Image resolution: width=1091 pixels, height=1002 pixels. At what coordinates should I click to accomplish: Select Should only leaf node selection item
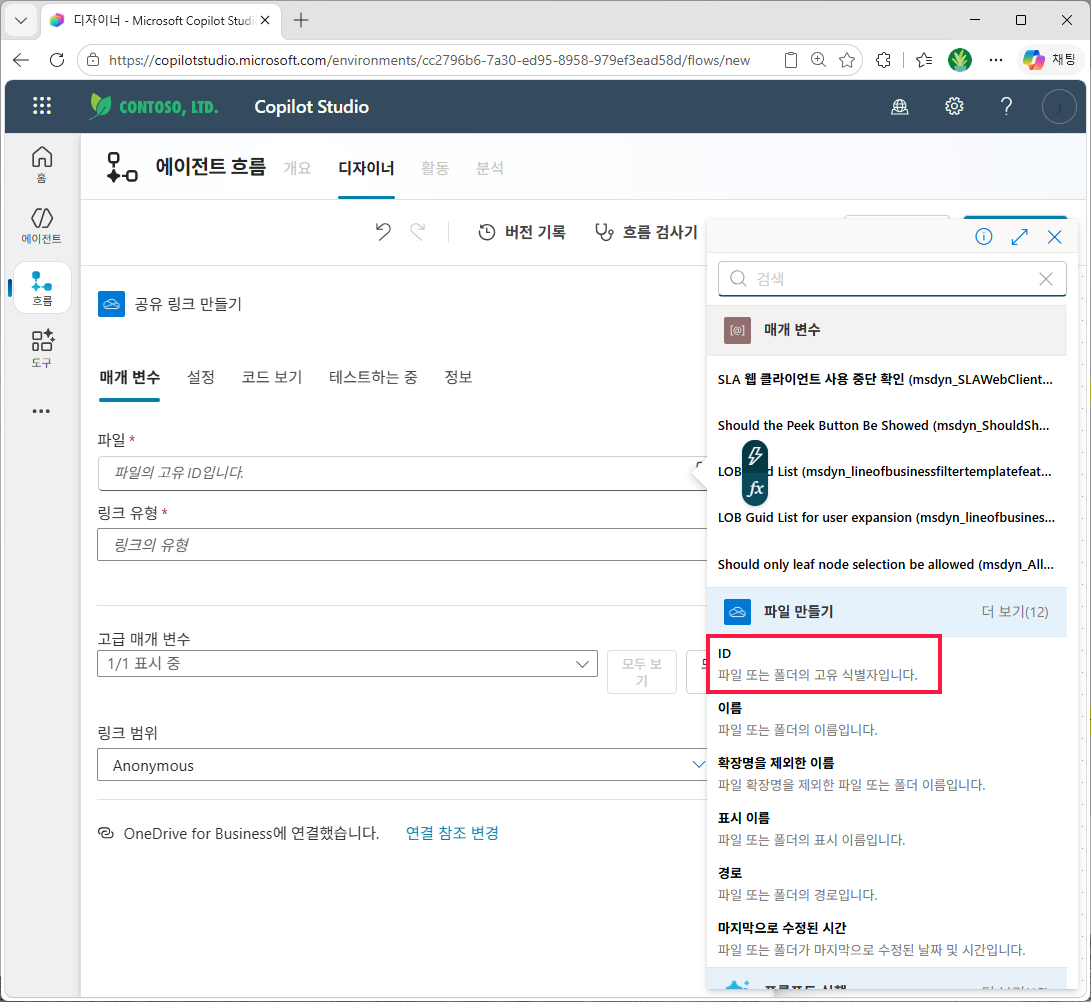click(885, 564)
